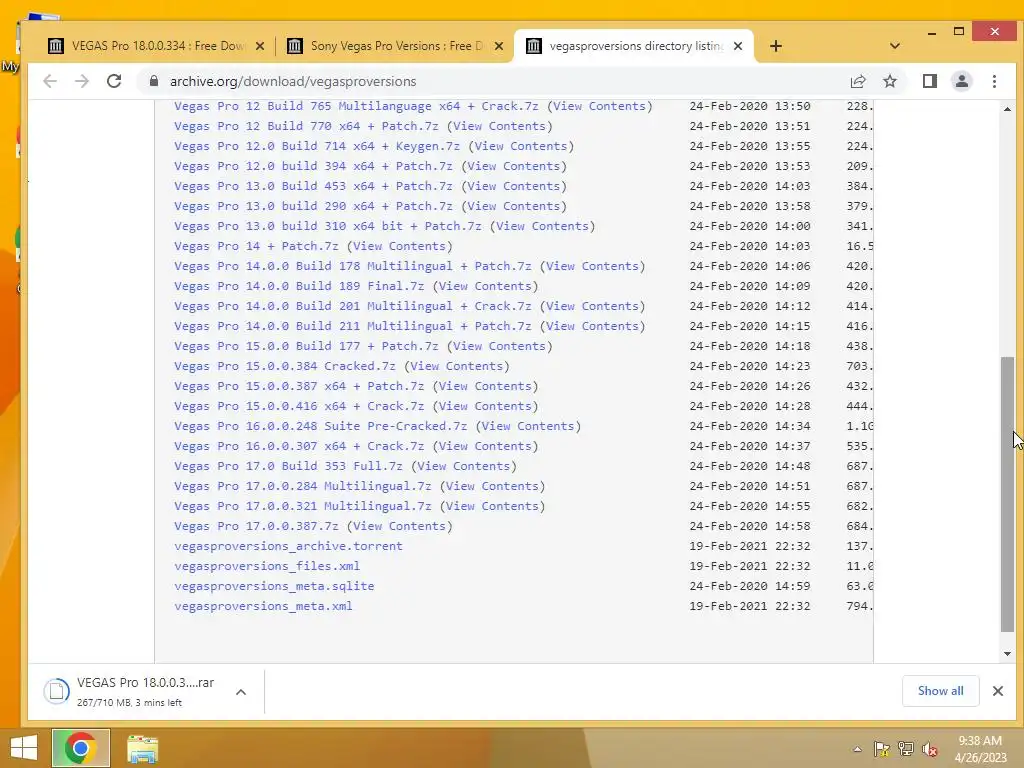Open Vegas Pro 17.0.0.284 Multilingual.7z link
Screen dimensions: 1024x768
coord(302,486)
